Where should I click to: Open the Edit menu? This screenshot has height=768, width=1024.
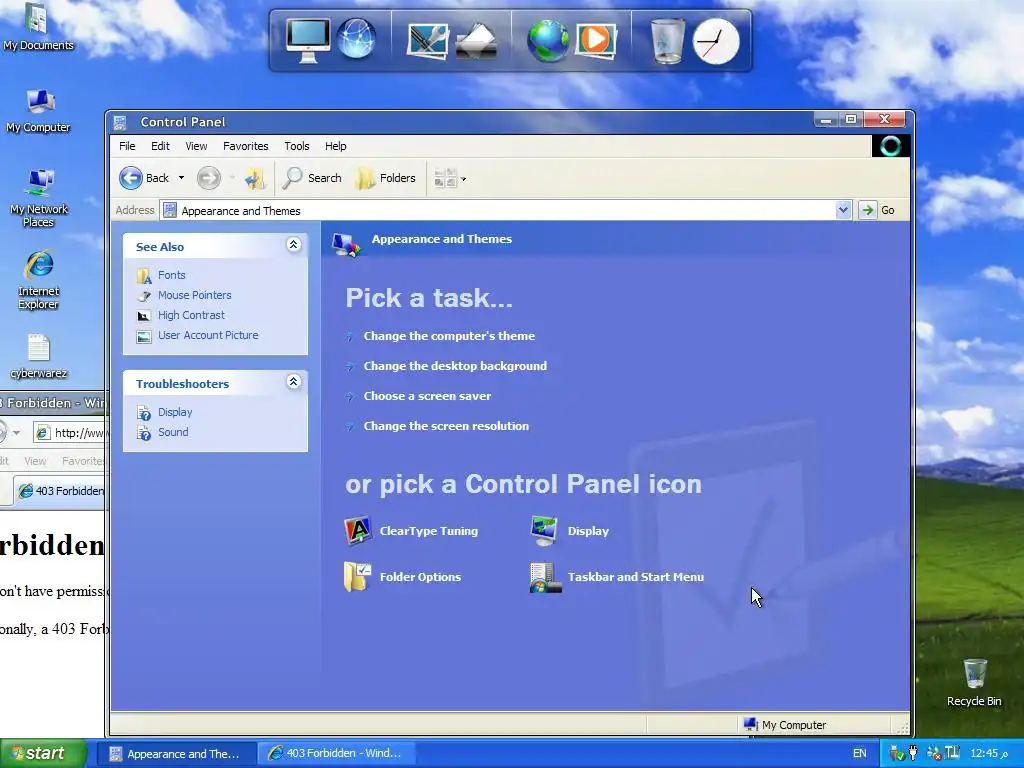160,146
